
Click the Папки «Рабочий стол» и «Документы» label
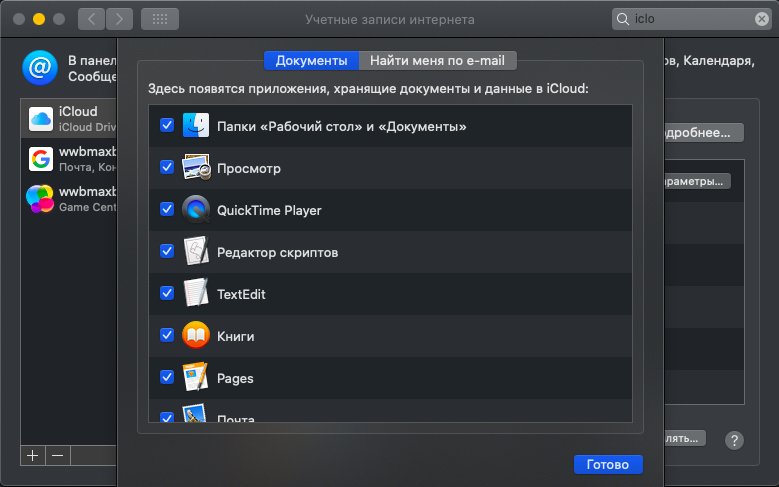[342, 126]
